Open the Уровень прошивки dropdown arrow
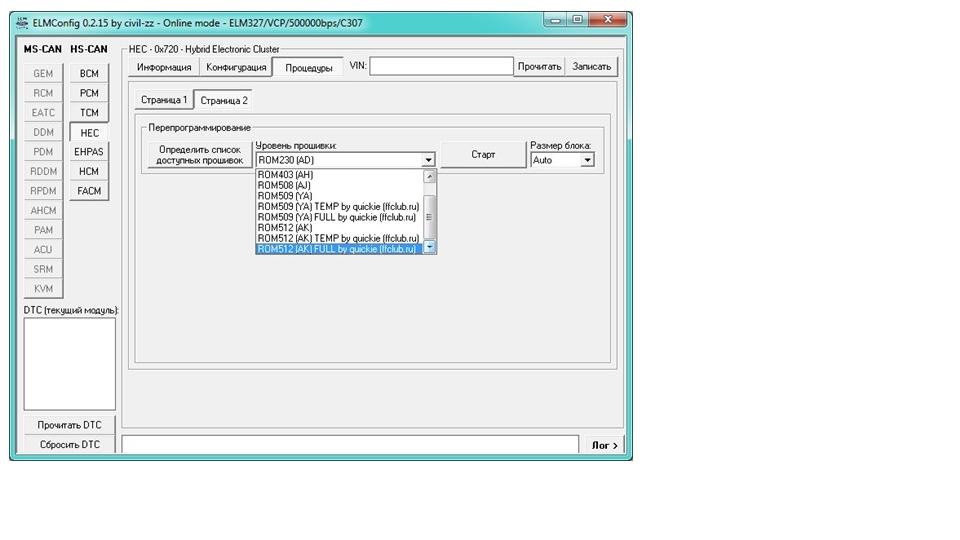Image resolution: width=960 pixels, height=540 pixels. click(428, 160)
